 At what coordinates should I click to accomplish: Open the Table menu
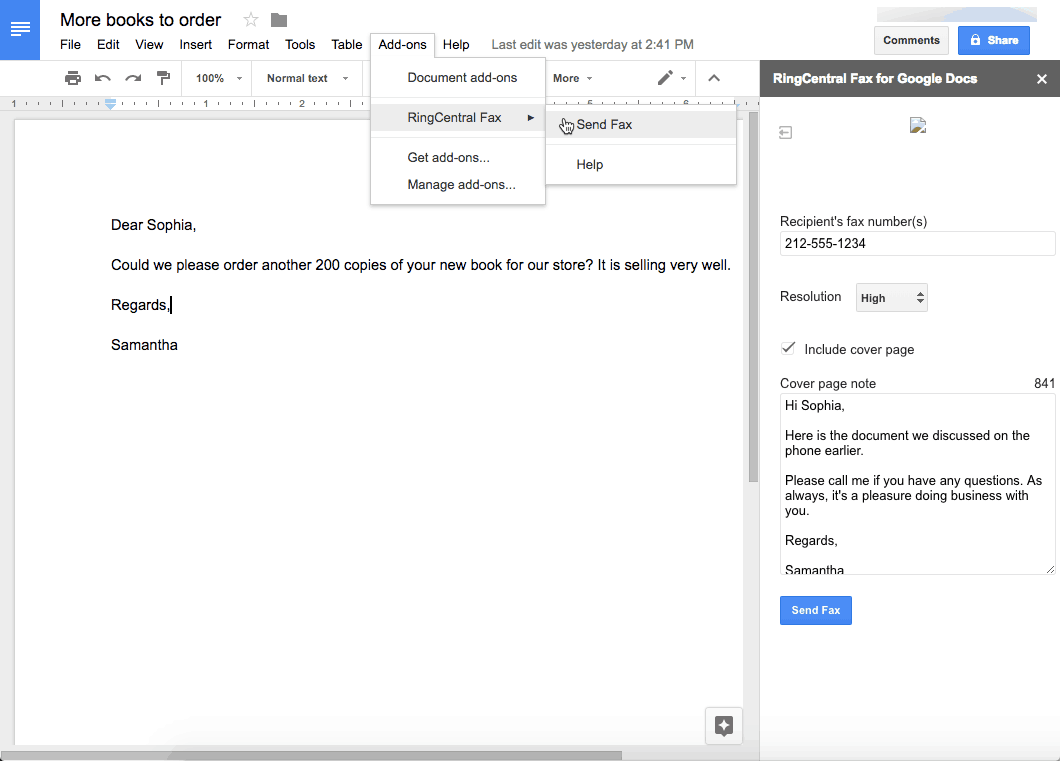tap(346, 45)
